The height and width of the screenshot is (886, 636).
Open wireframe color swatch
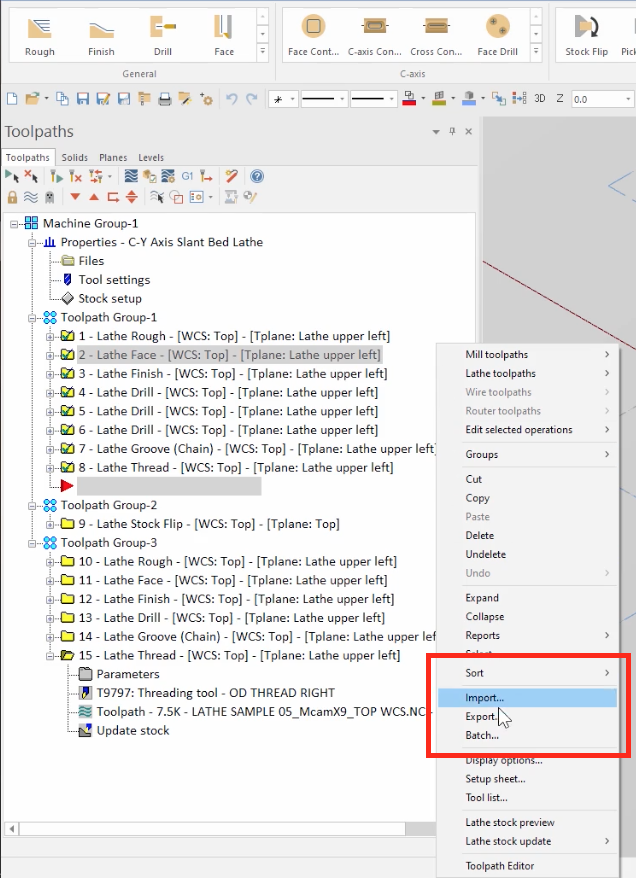pyautogui.click(x=410, y=99)
